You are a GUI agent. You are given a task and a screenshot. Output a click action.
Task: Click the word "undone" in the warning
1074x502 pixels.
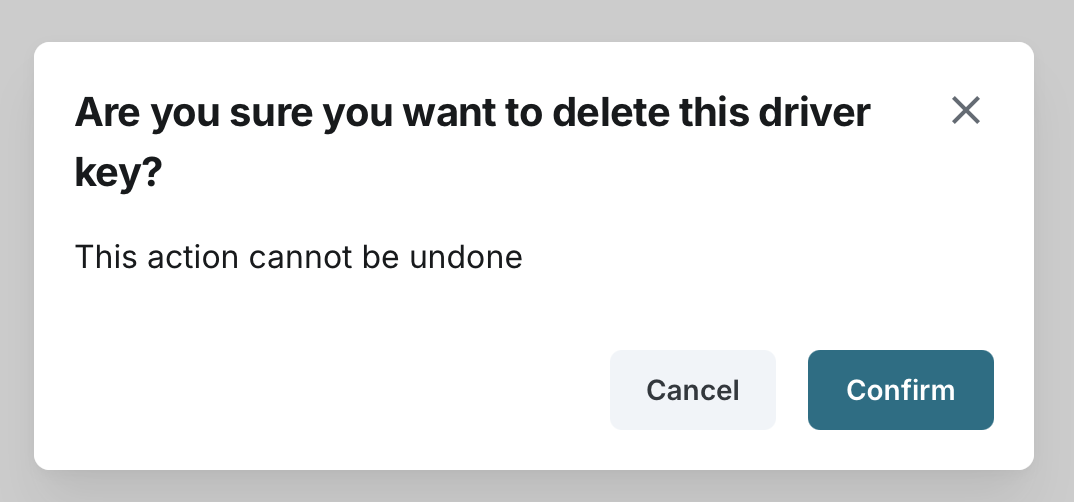point(465,258)
